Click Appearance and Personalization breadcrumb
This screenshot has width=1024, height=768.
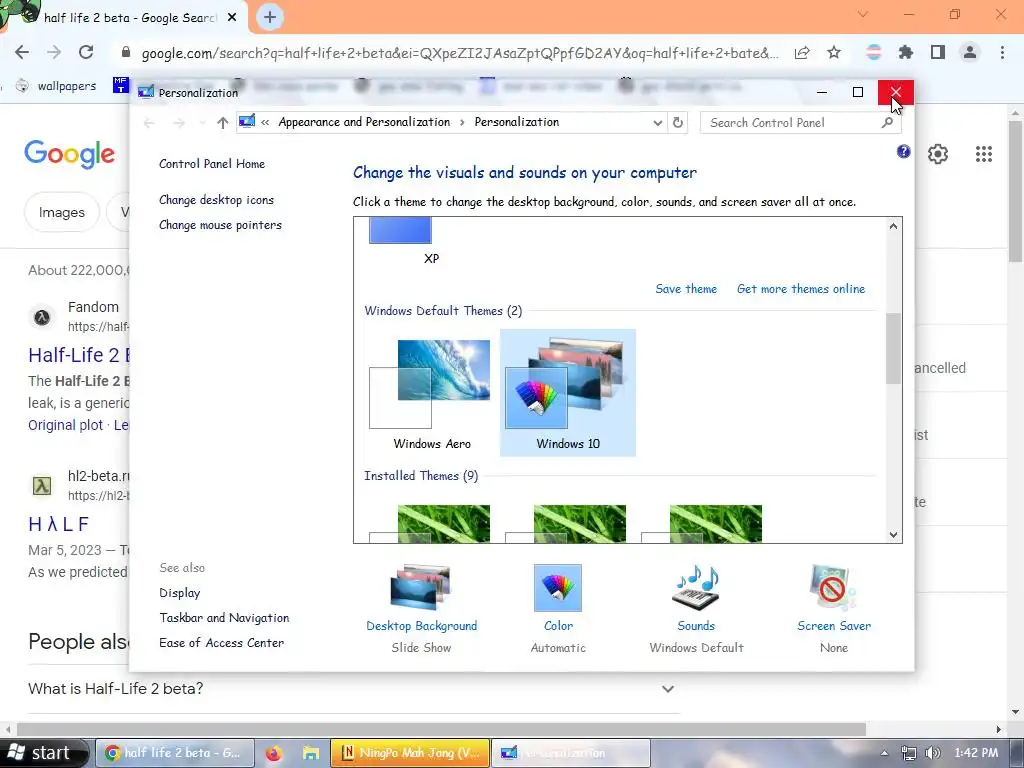point(364,122)
